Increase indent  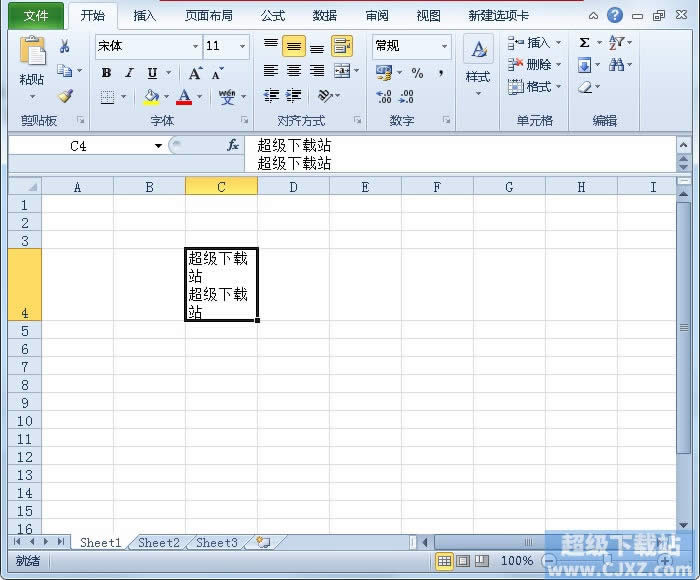[293, 96]
